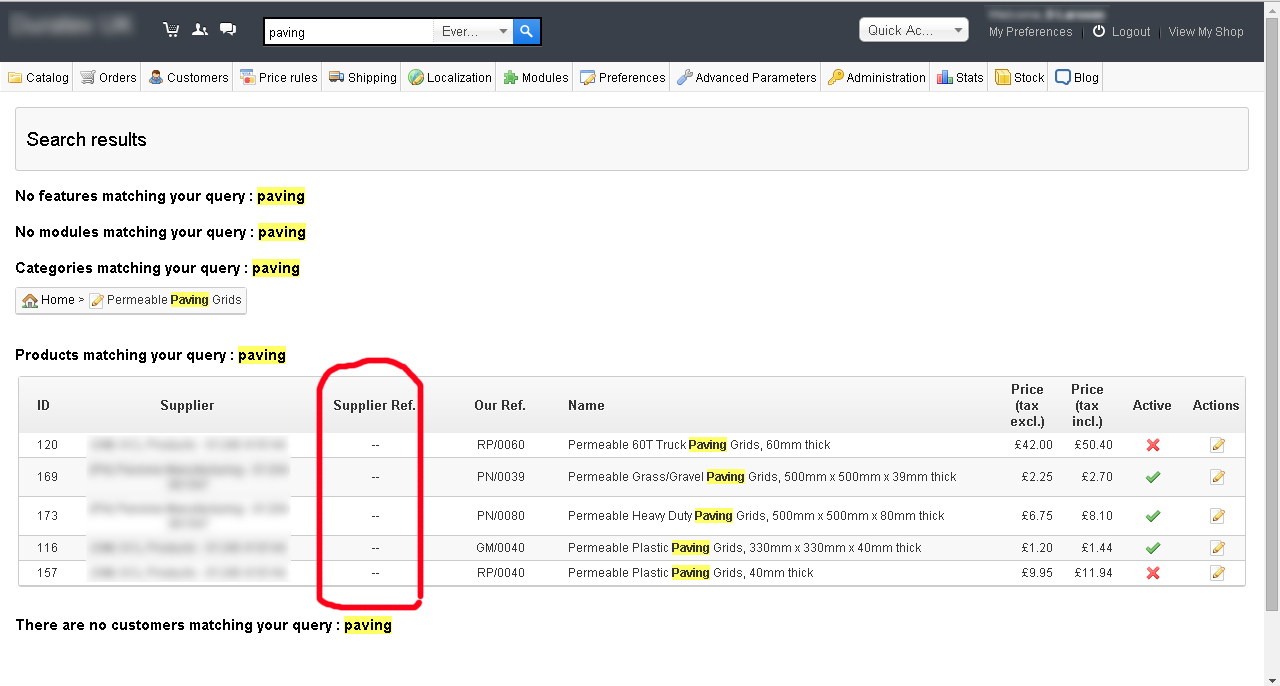
Task: Click the blue search magnifier button
Action: [527, 32]
